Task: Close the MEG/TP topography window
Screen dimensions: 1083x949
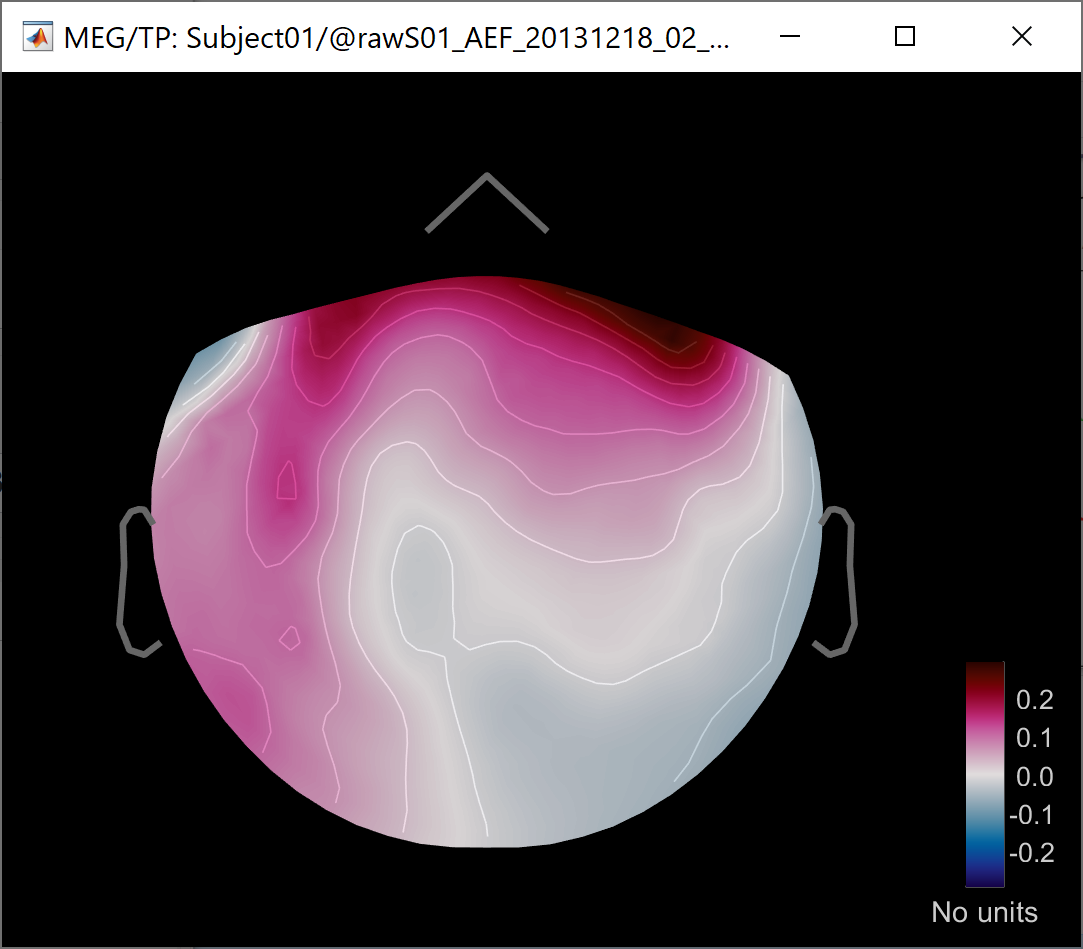Action: click(1021, 37)
